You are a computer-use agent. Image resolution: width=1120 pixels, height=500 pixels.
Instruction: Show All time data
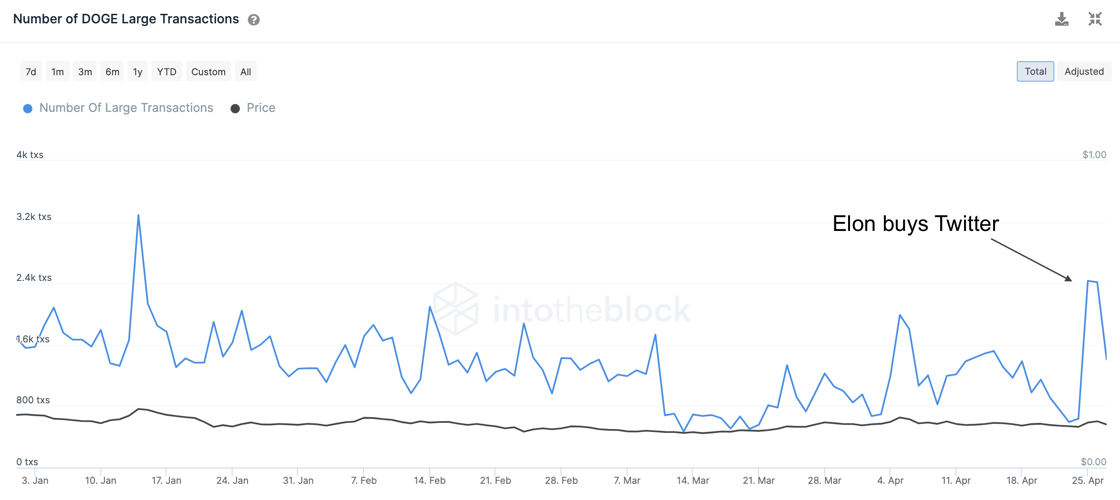tap(245, 72)
